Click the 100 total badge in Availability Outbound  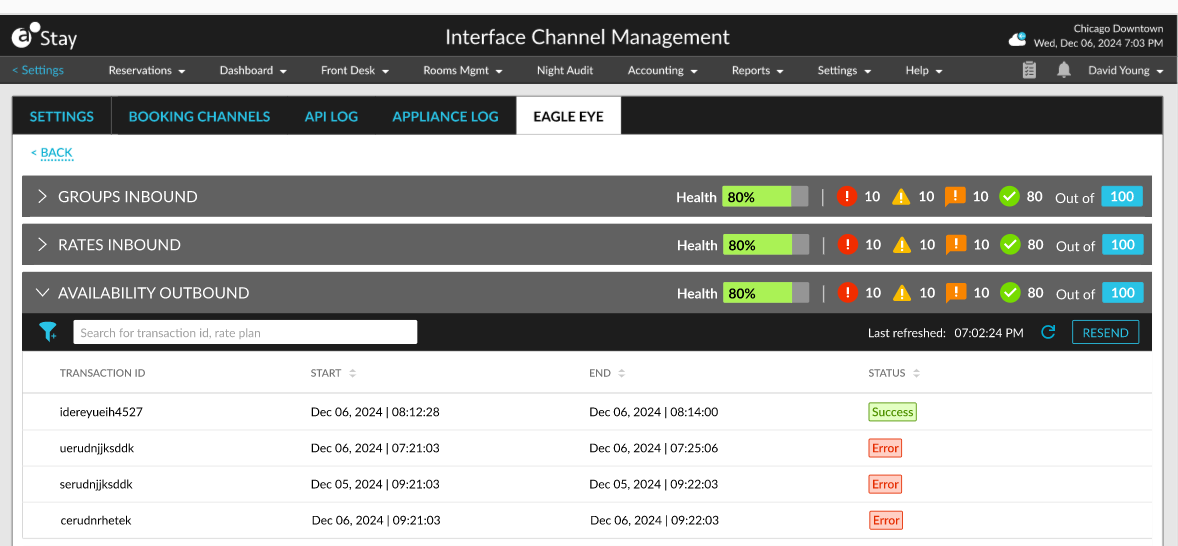pyautogui.click(x=1122, y=293)
